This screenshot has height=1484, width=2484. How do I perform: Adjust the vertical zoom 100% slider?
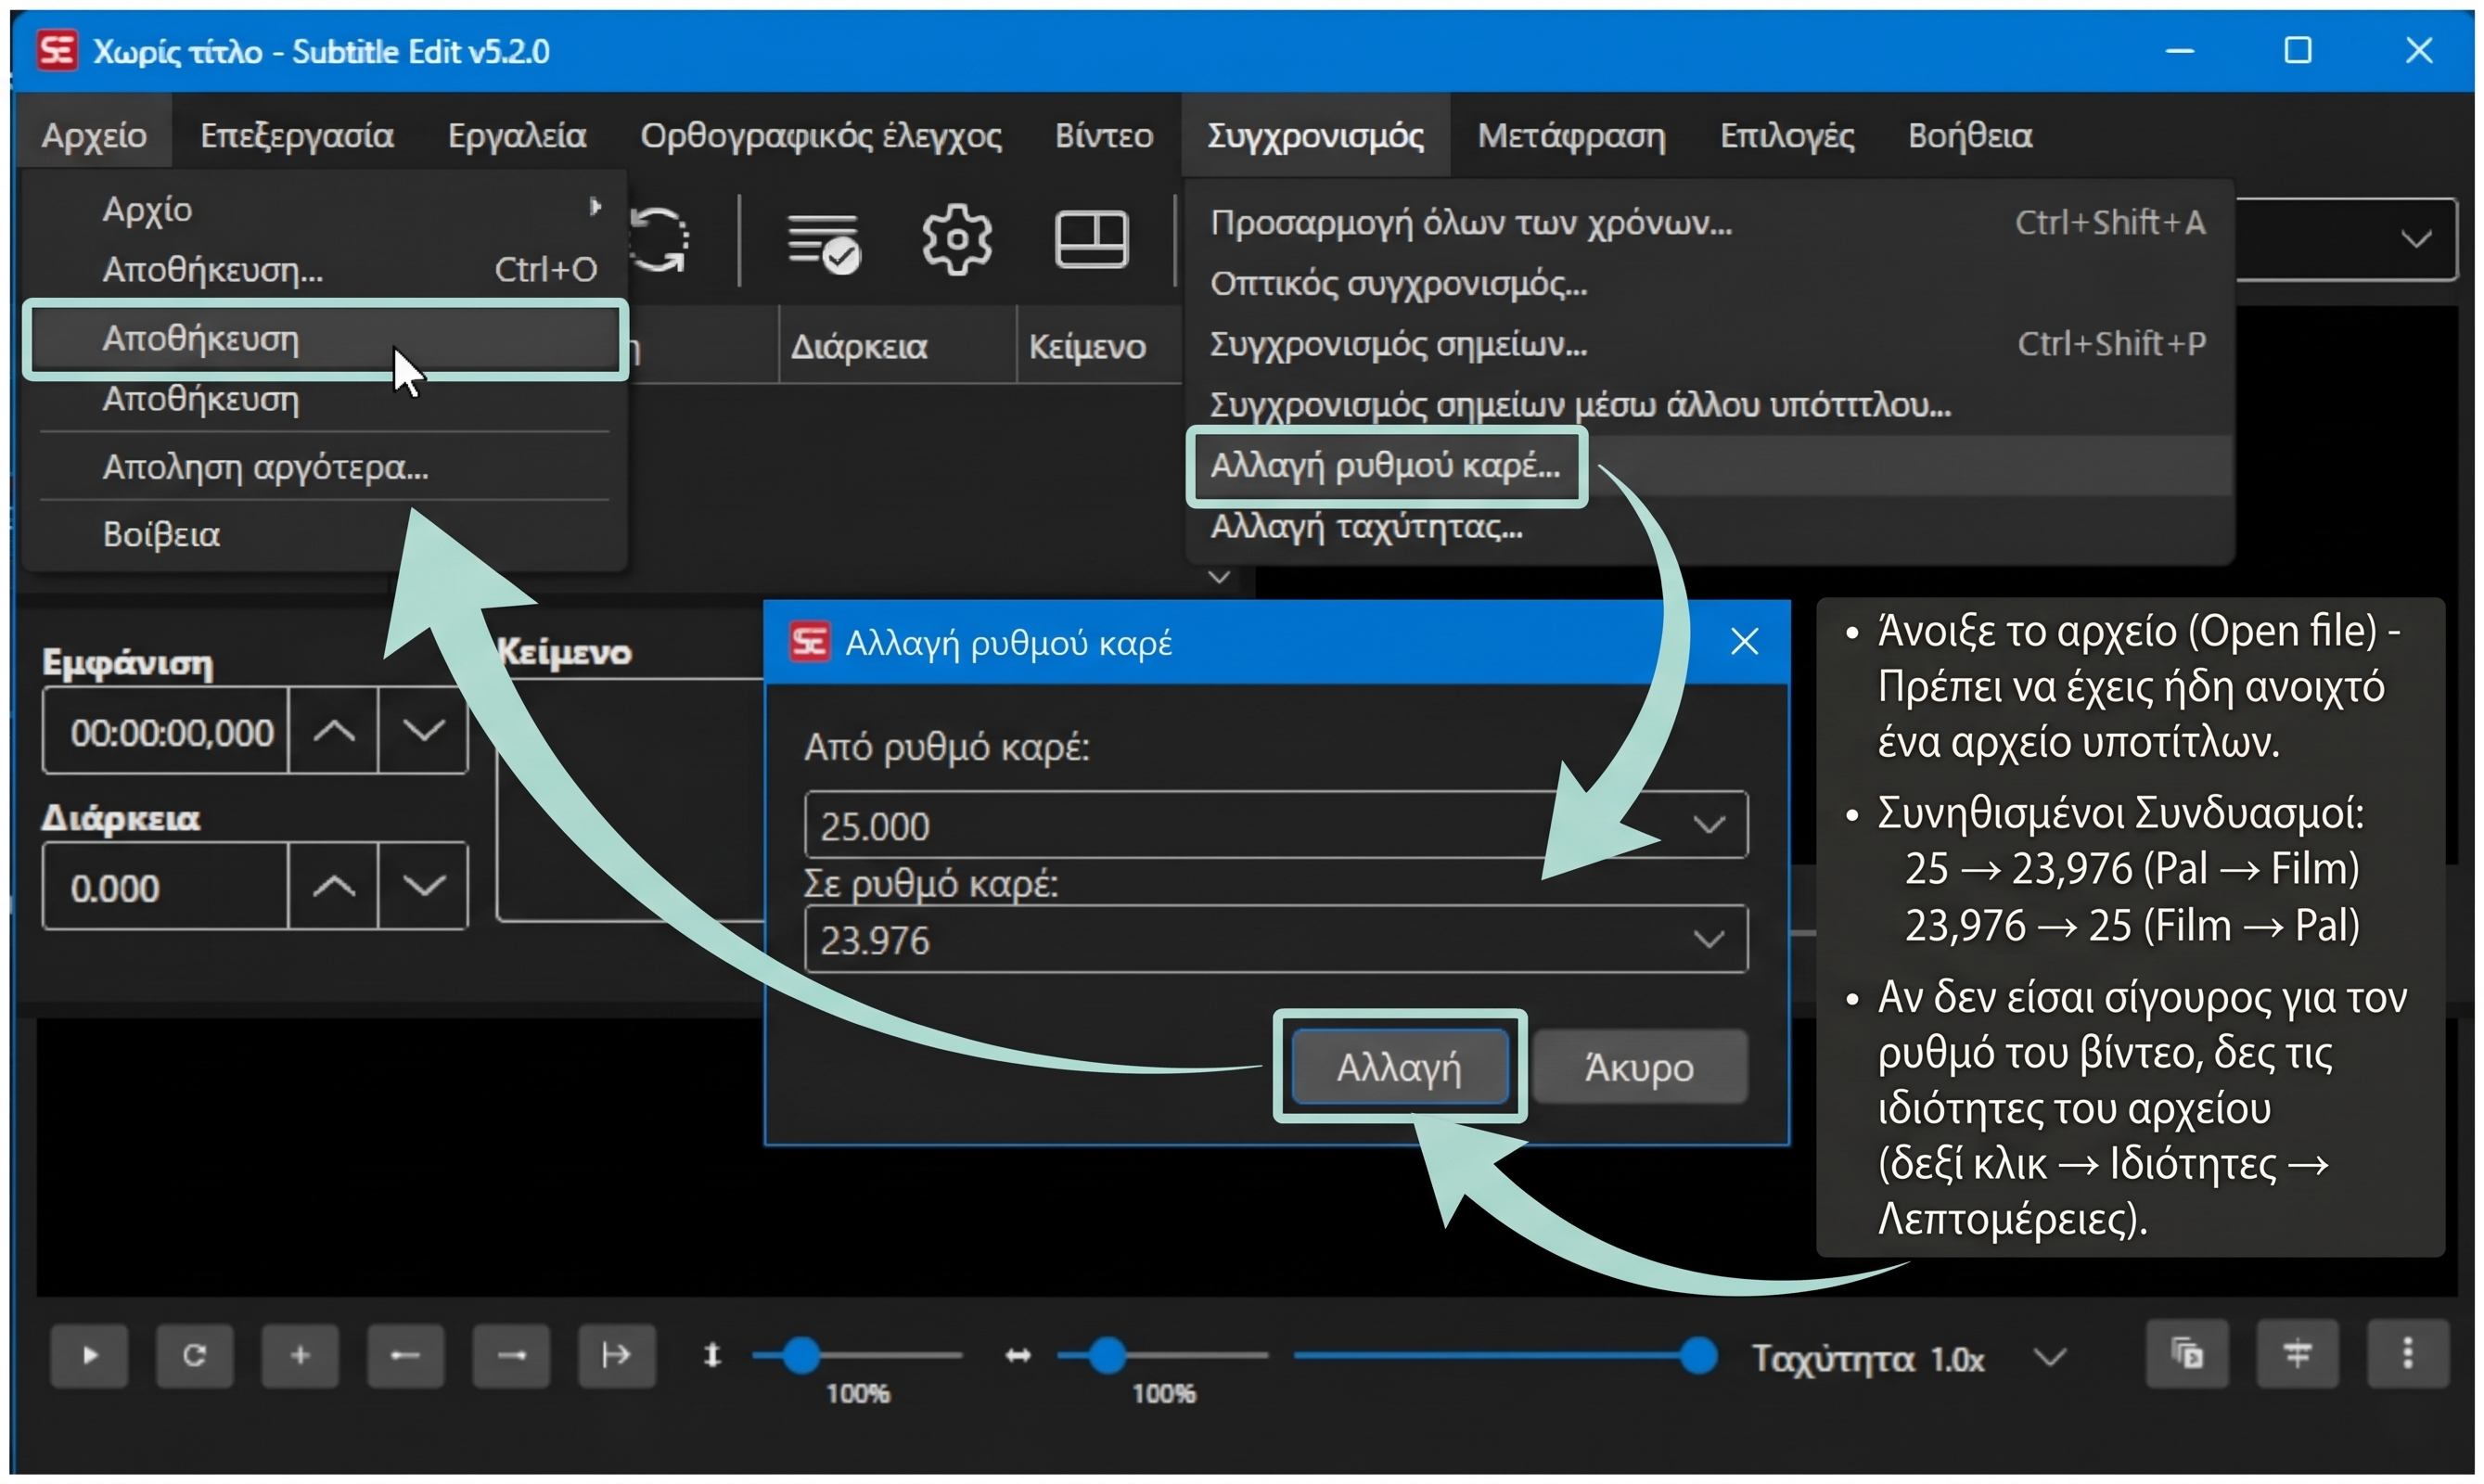click(800, 1356)
